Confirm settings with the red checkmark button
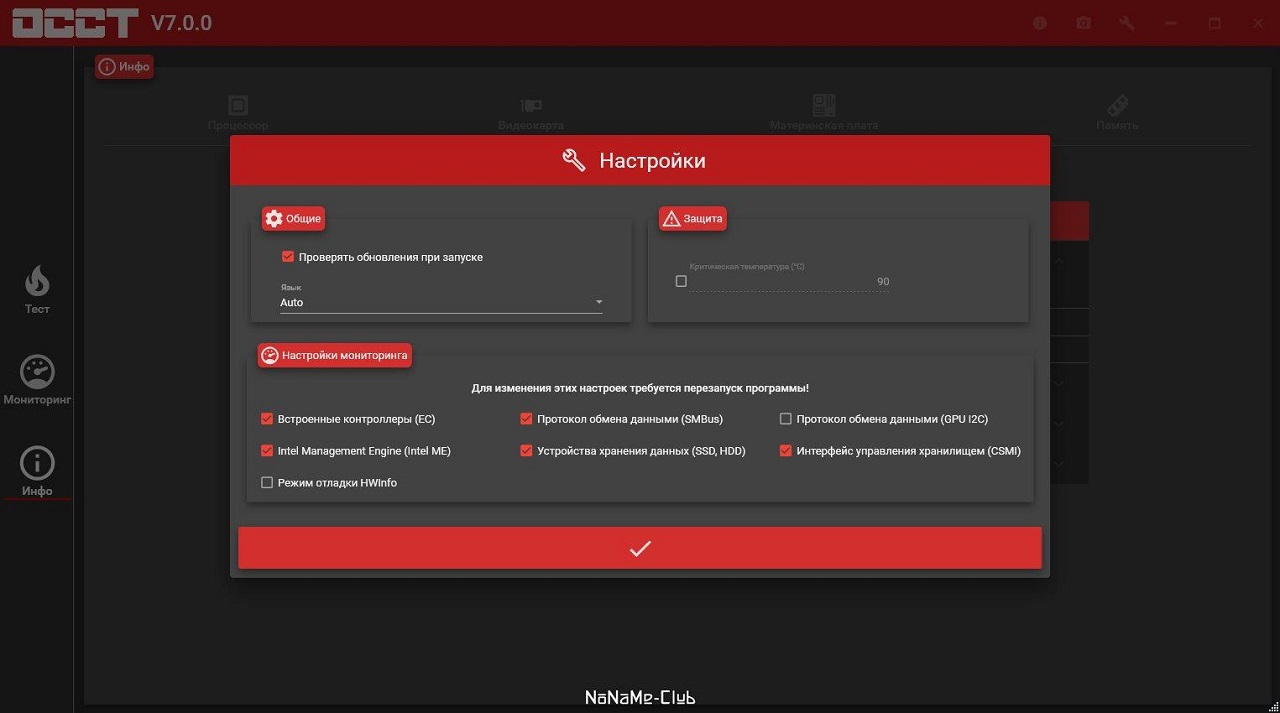This screenshot has width=1280, height=713. pyautogui.click(x=640, y=548)
